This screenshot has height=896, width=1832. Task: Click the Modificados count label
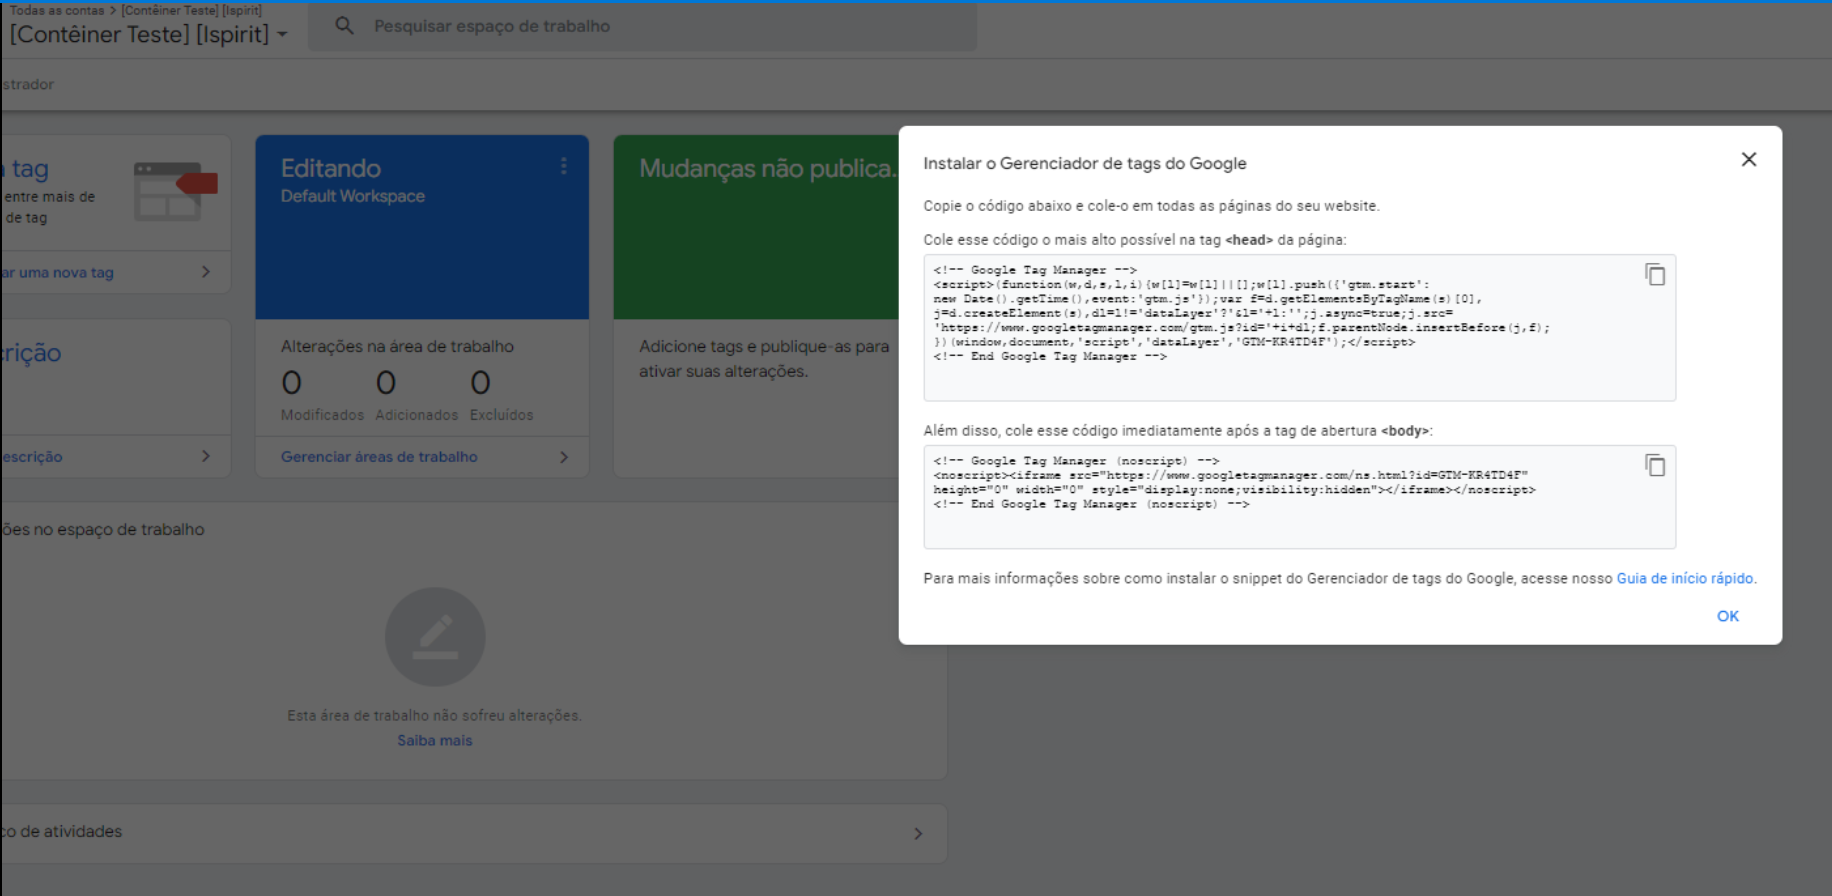pyautogui.click(x=322, y=415)
